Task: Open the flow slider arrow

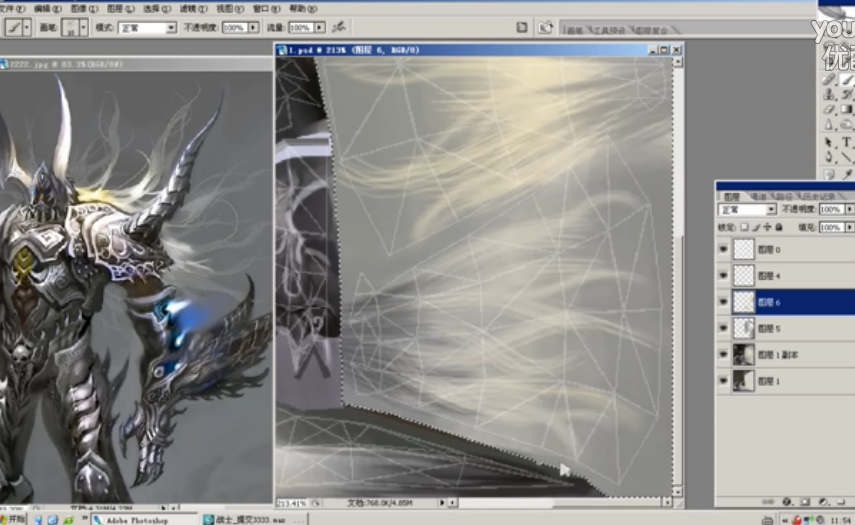Action: (x=320, y=27)
